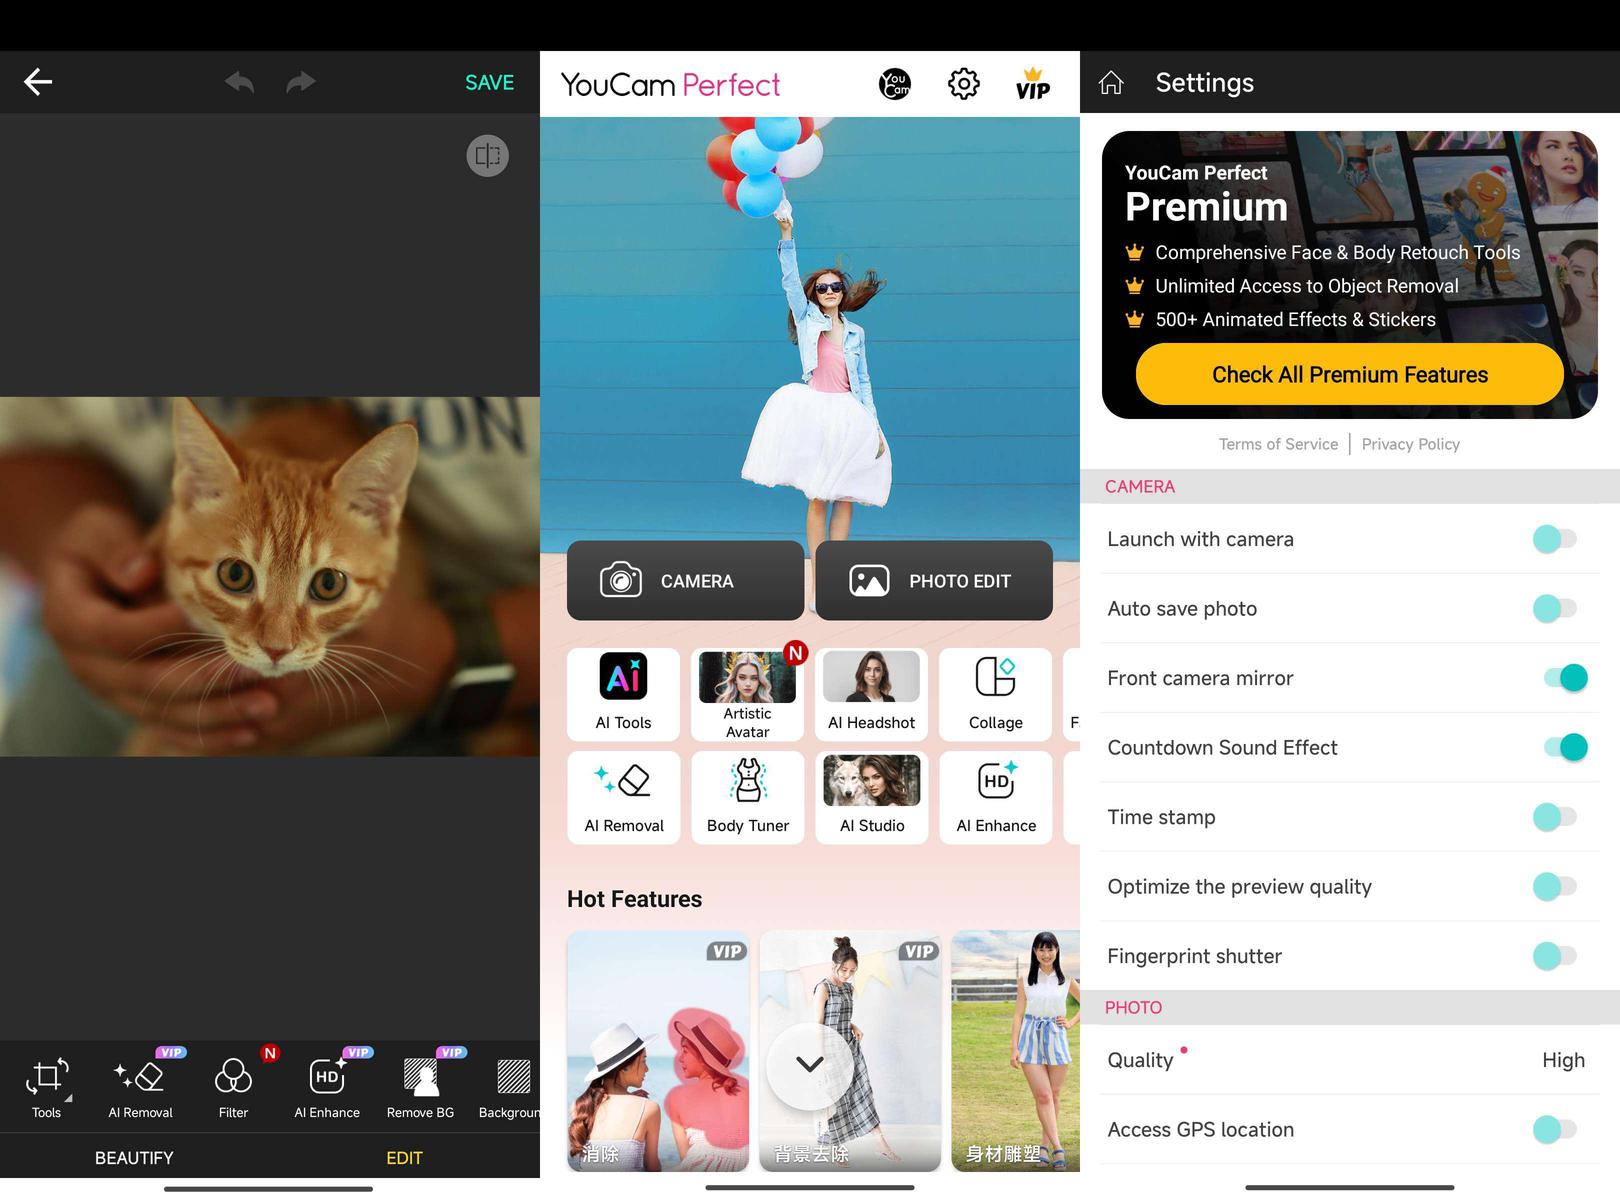The width and height of the screenshot is (1620, 1200).
Task: Open the 身材雕塑 hot feature thumbnail
Action: click(x=1016, y=1050)
